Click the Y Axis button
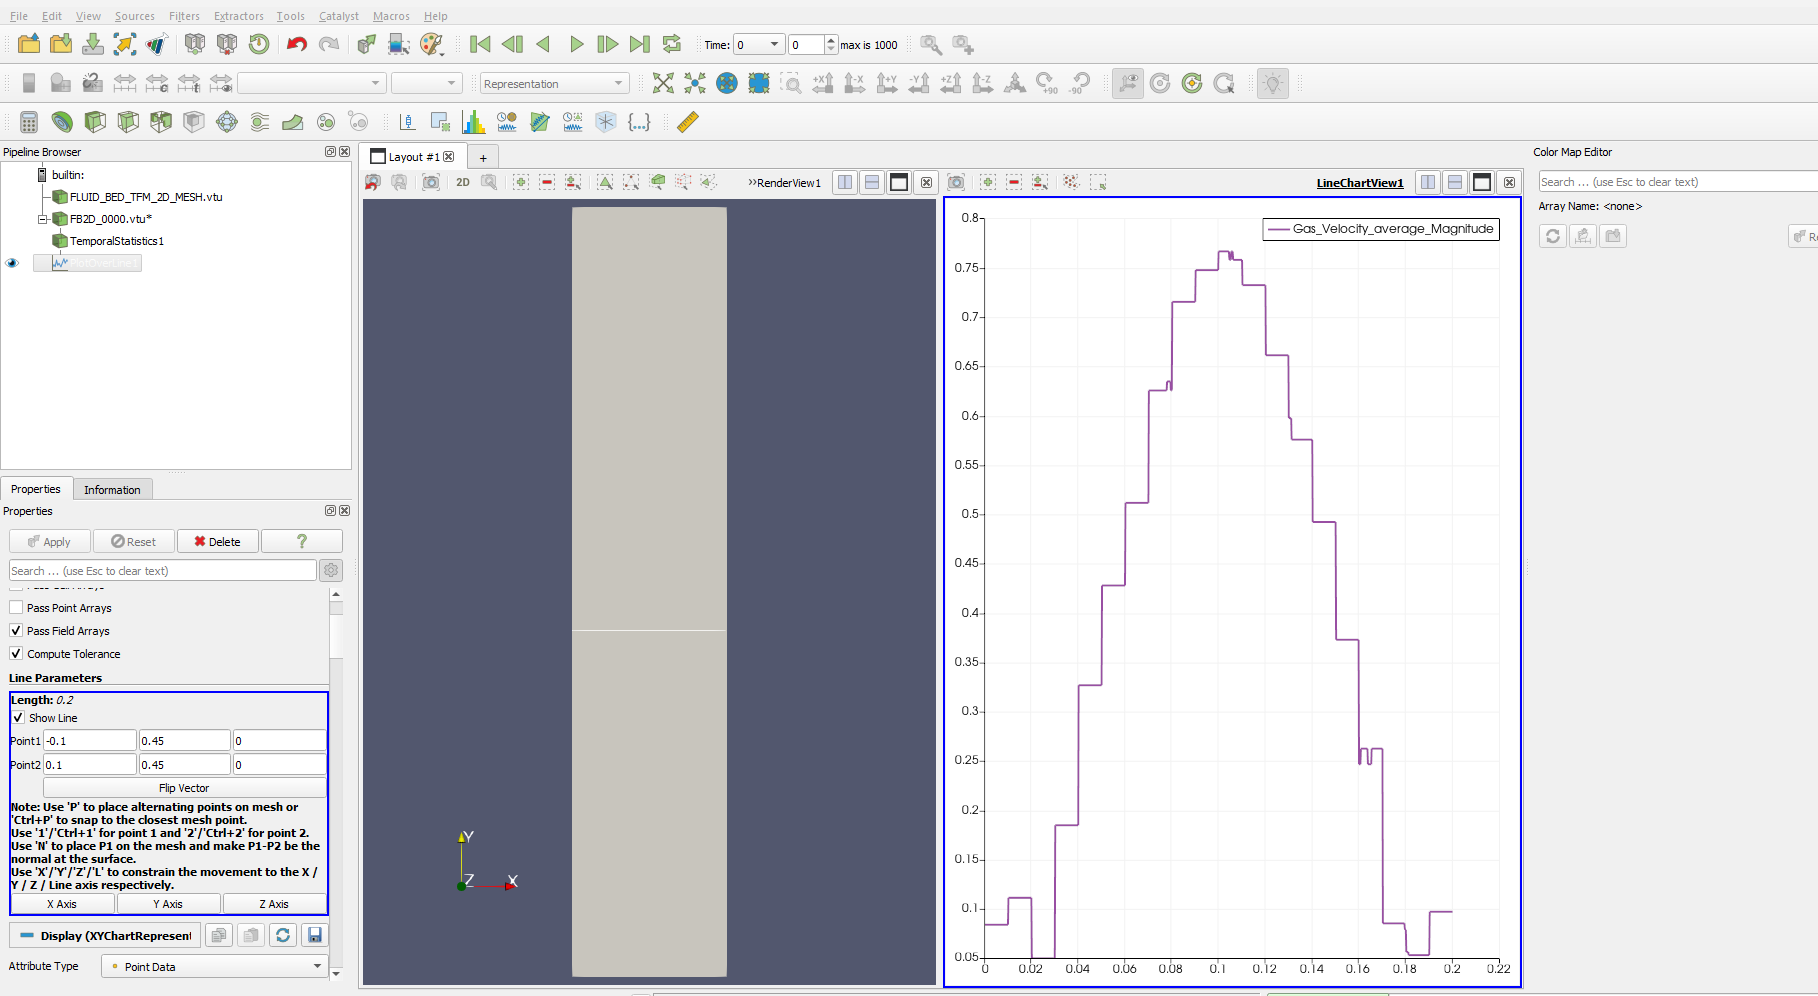This screenshot has height=996, width=1818. click(168, 904)
